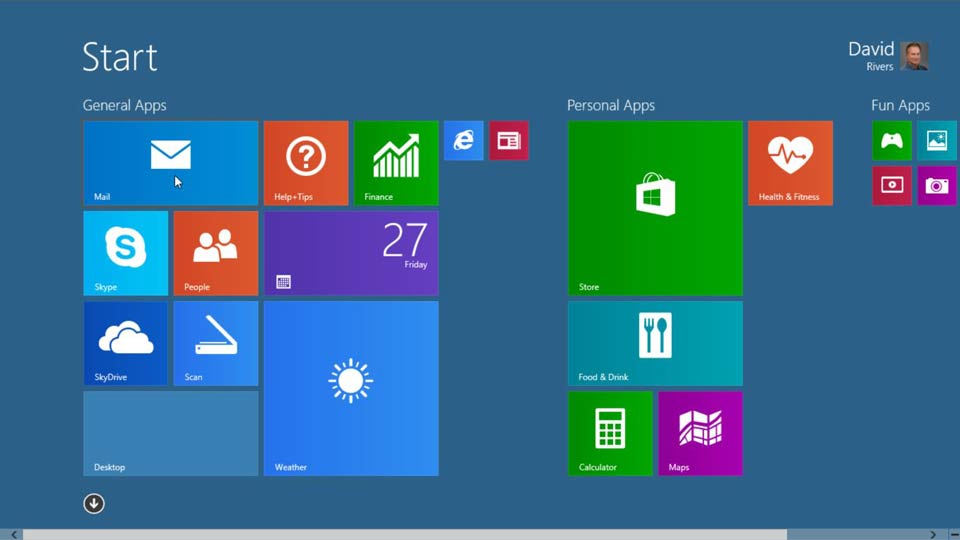Image resolution: width=960 pixels, height=540 pixels.
Task: Open the green Games controller tile
Action: (x=892, y=141)
